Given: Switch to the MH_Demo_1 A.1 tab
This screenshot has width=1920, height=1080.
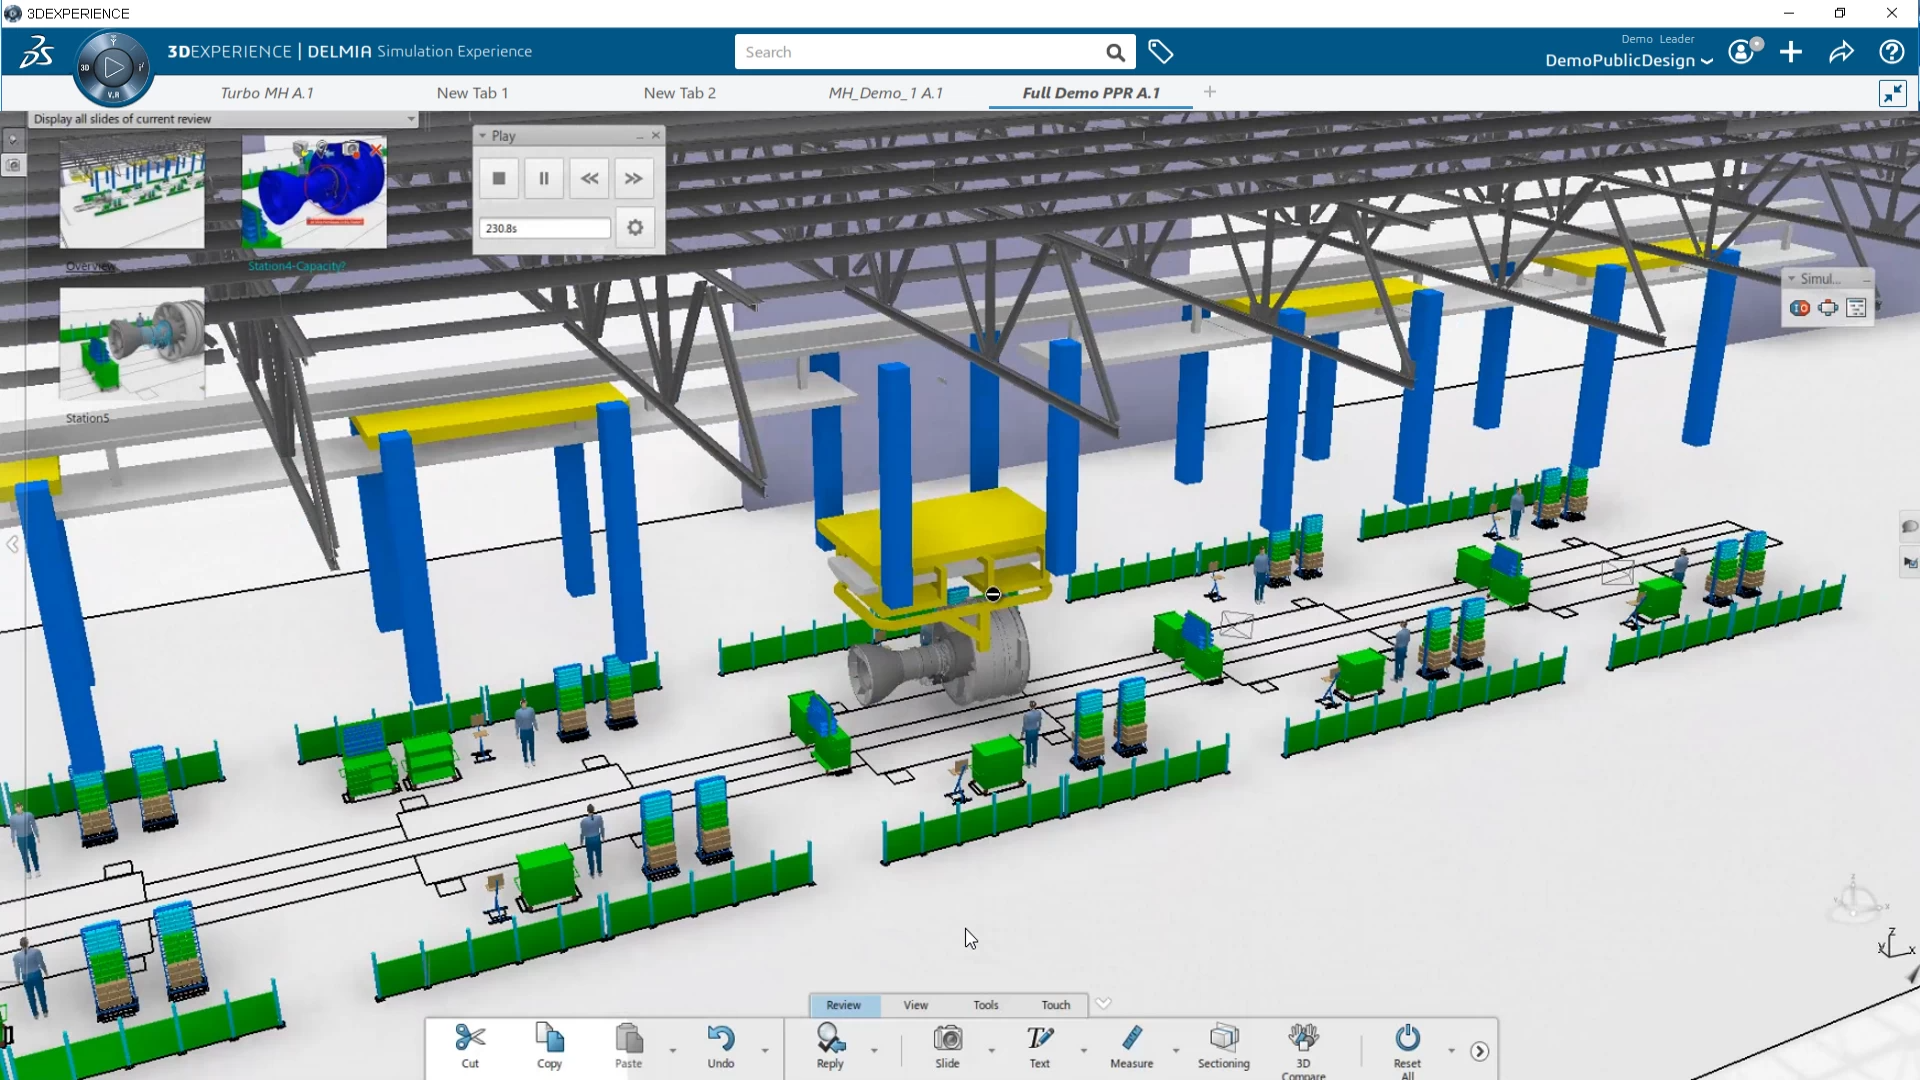Looking at the screenshot, I should tap(885, 93).
